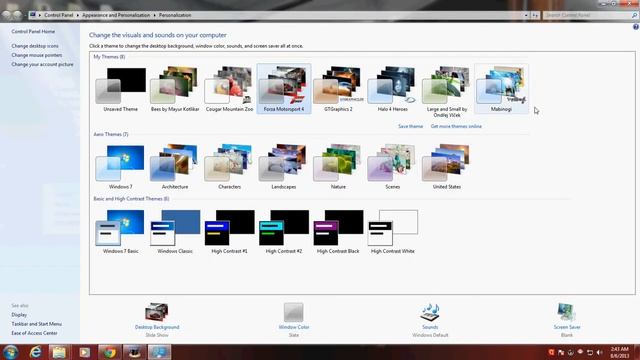Choose the Cougar Mountain Zoo theme
640x360 pixels.
tap(229, 89)
